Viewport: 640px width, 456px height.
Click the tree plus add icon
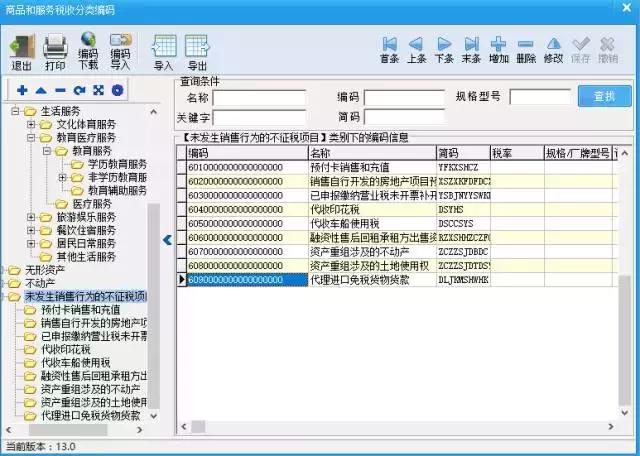tap(22, 90)
